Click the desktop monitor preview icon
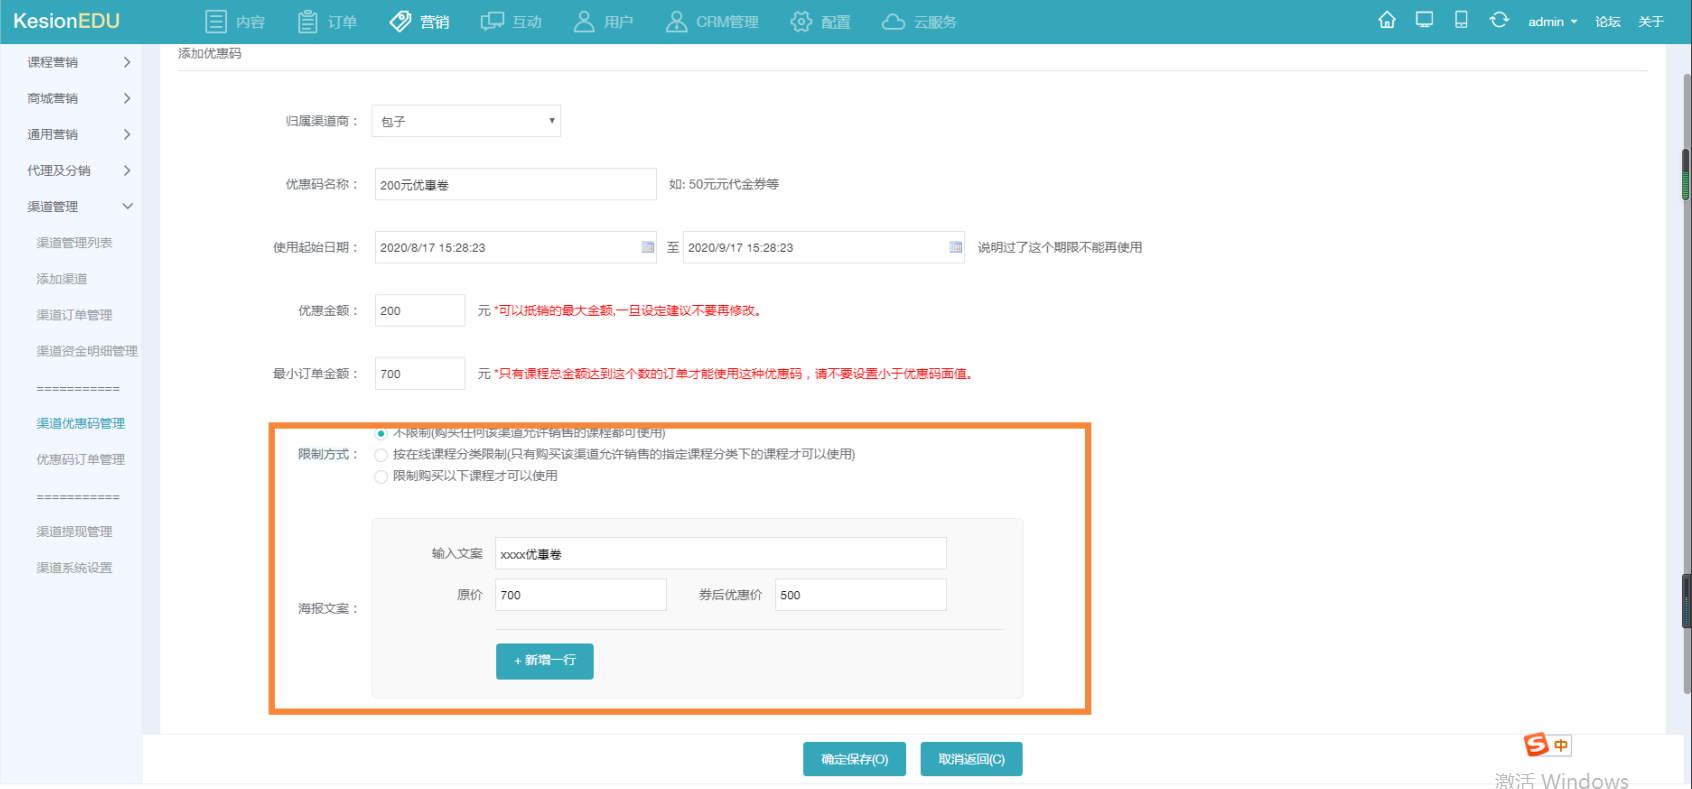The width and height of the screenshot is (1692, 789). [1424, 20]
